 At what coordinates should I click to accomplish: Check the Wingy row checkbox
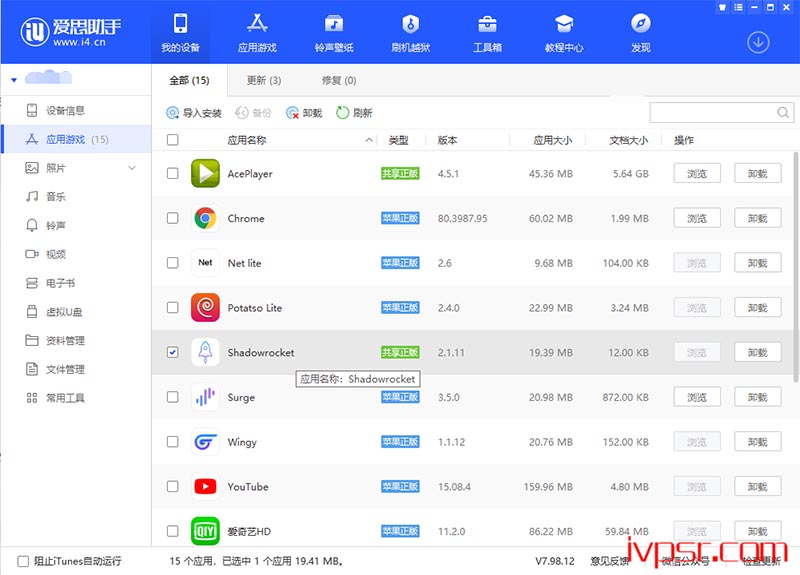172,442
